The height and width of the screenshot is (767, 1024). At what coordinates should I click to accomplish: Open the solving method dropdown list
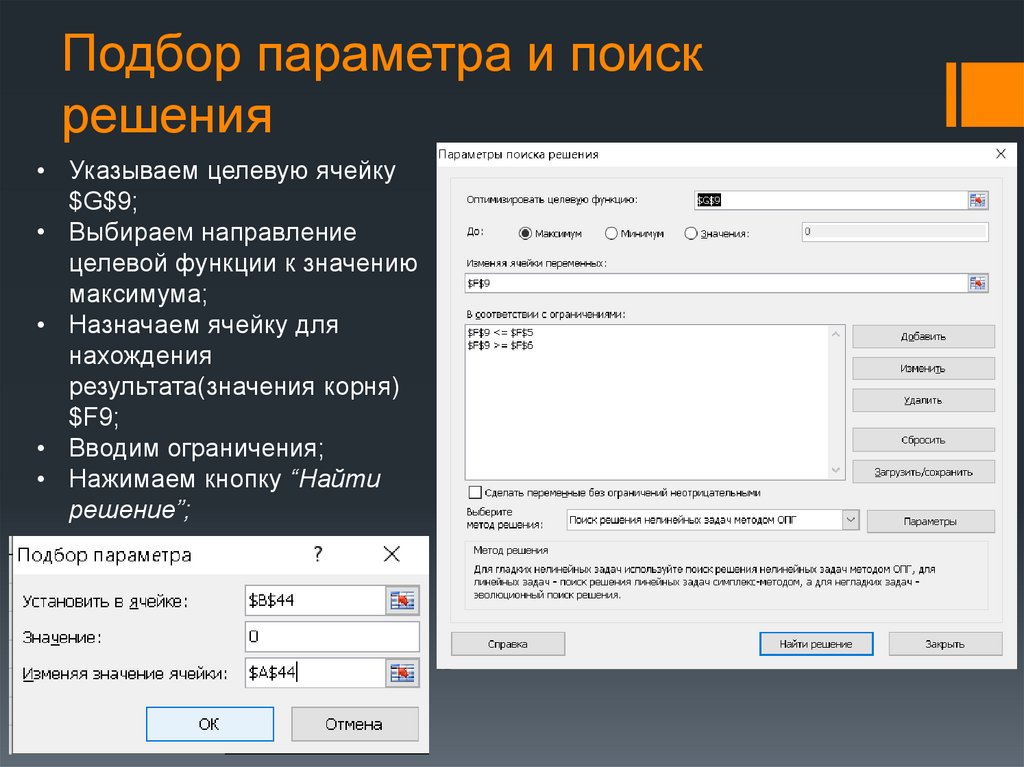pyautogui.click(x=850, y=520)
